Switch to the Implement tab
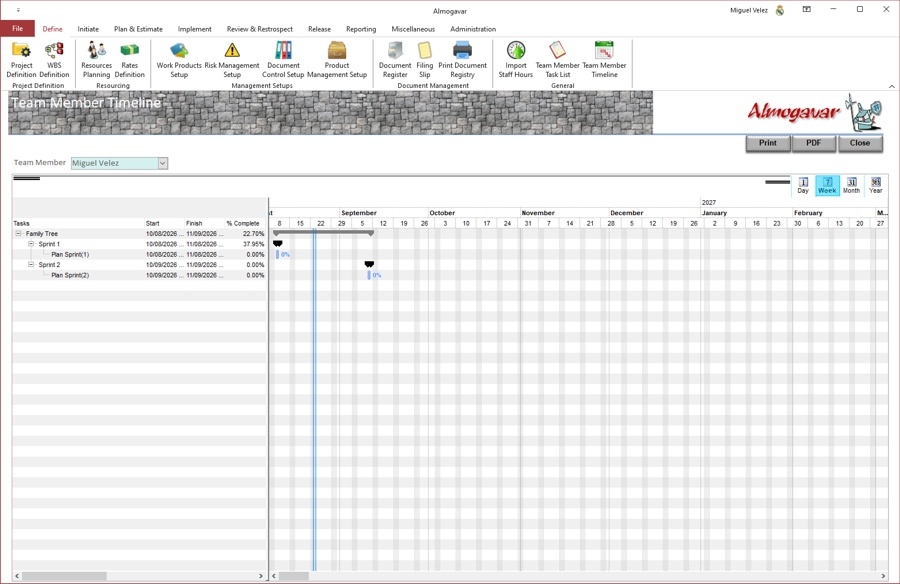Screen dimensions: 900x584 click(x=195, y=29)
